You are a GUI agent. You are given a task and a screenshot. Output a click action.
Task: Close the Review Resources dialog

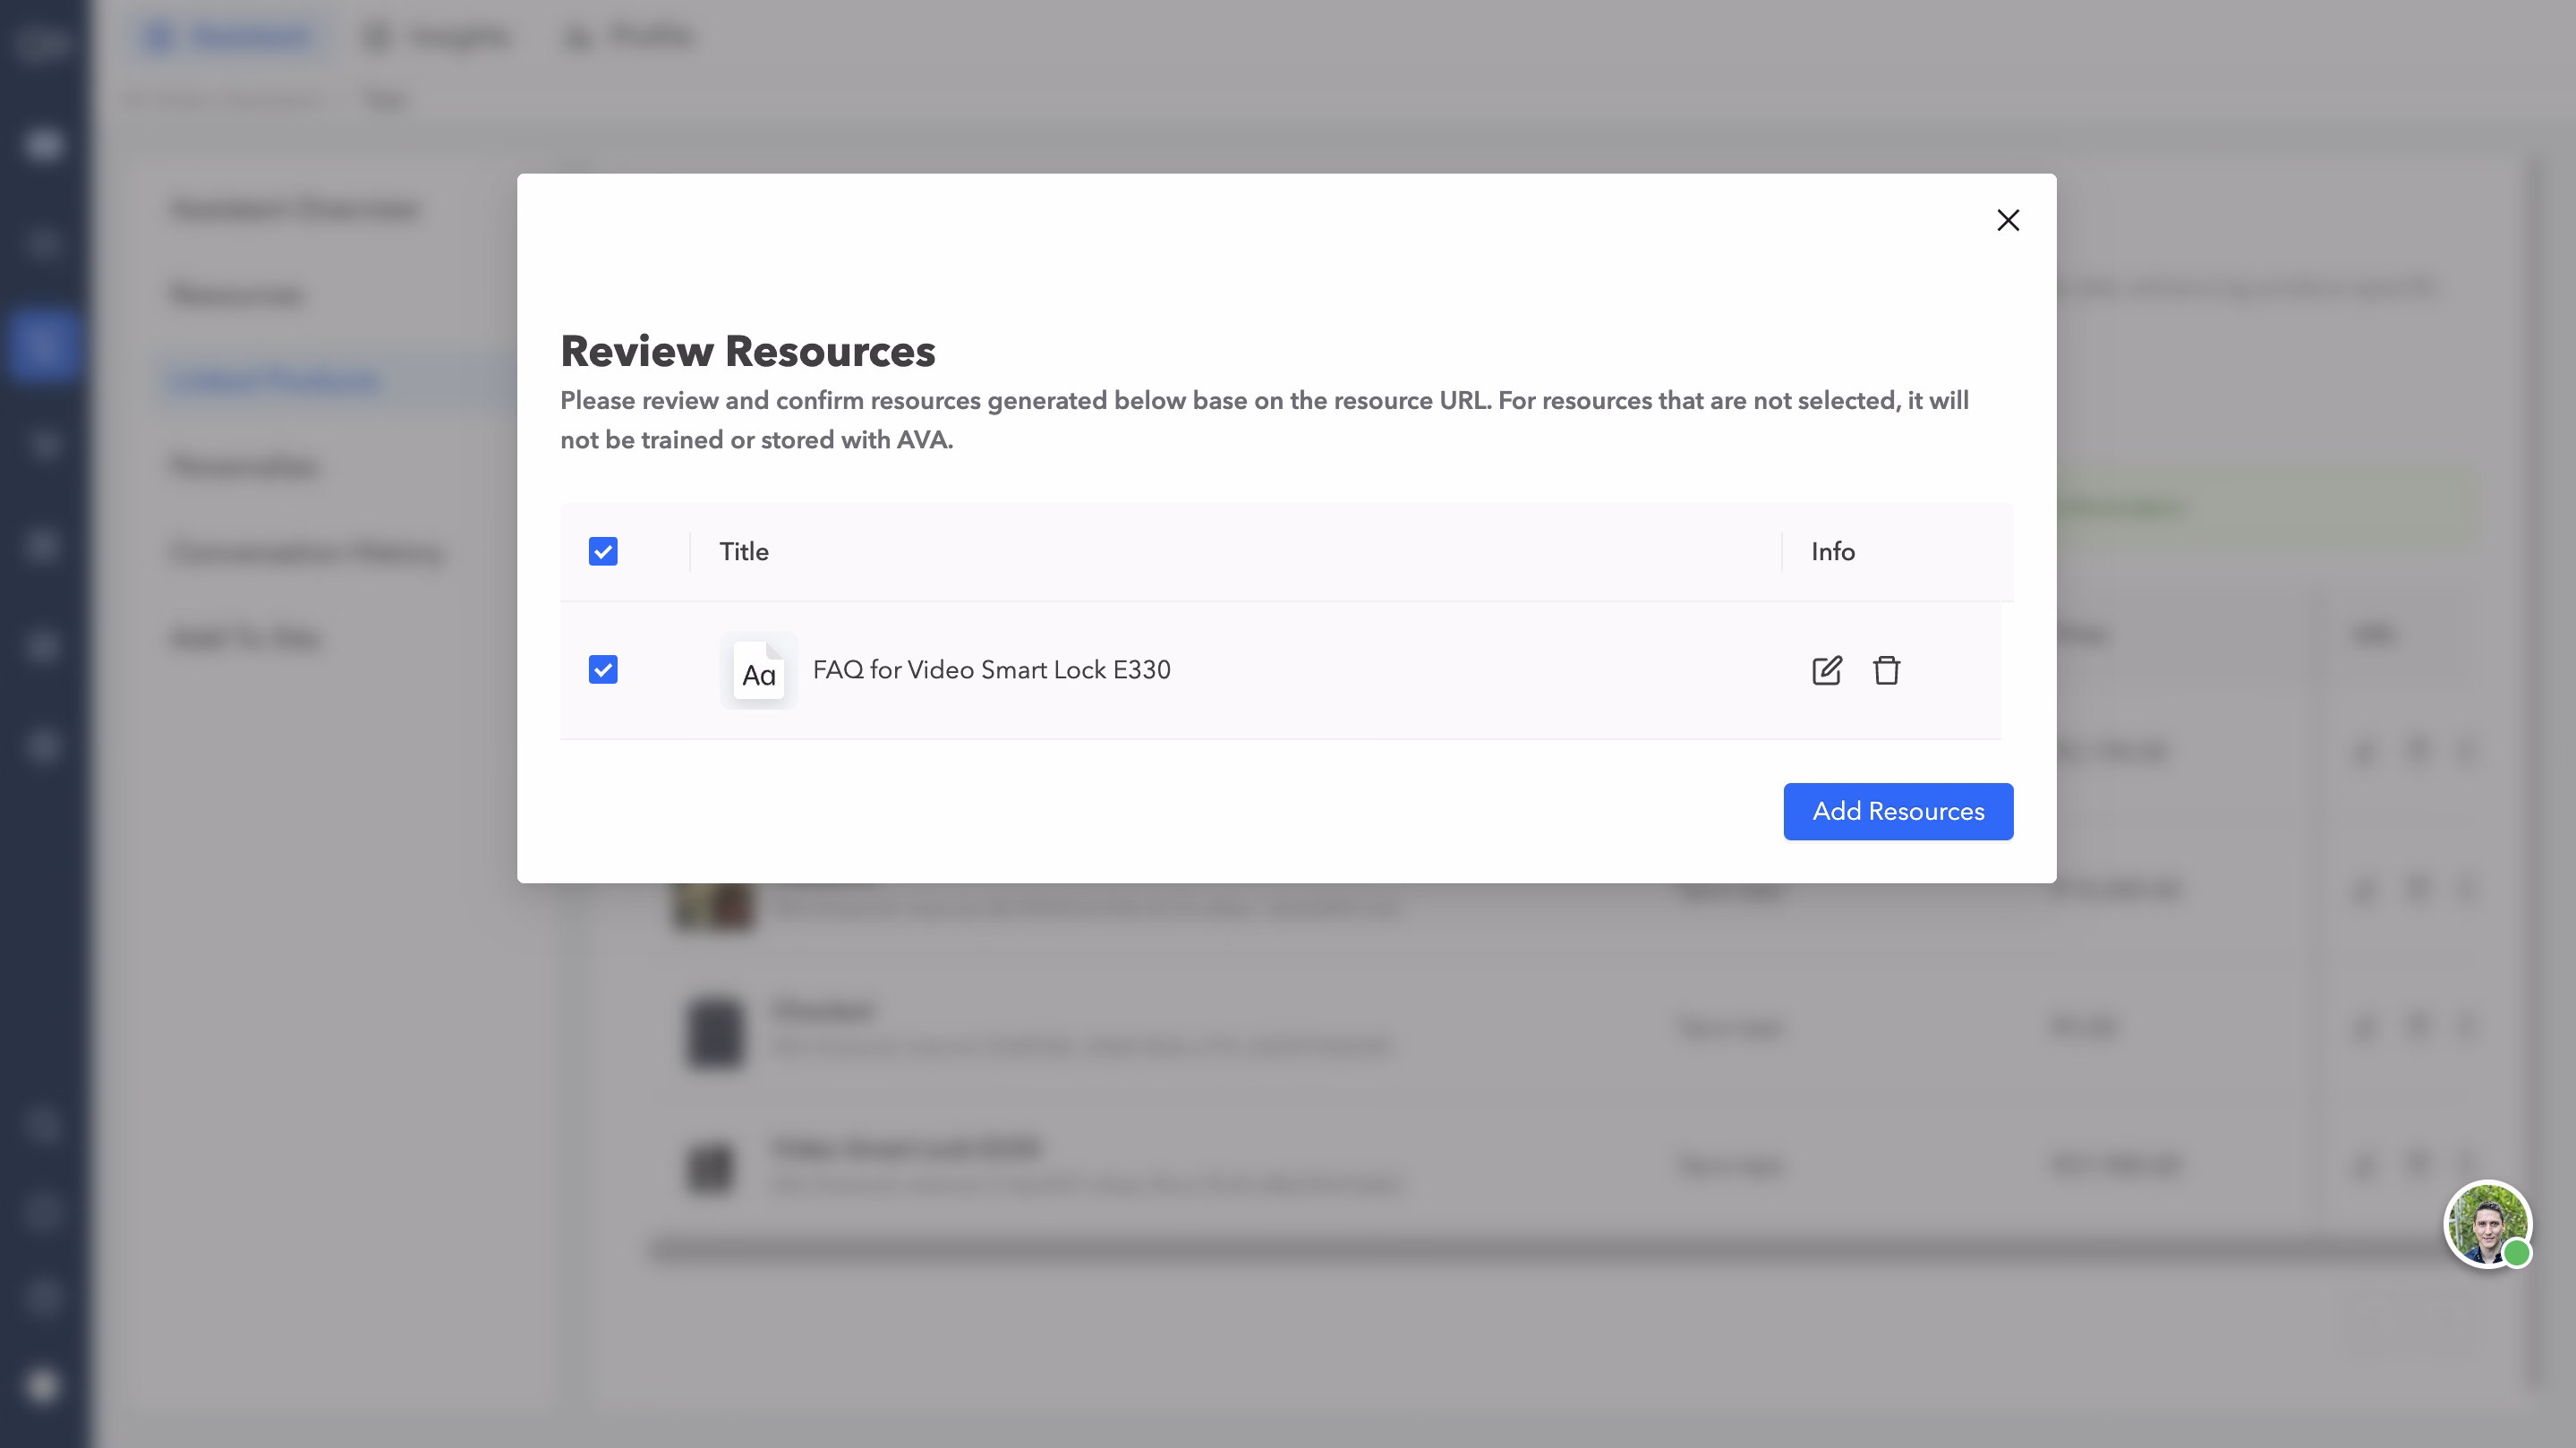(2007, 220)
